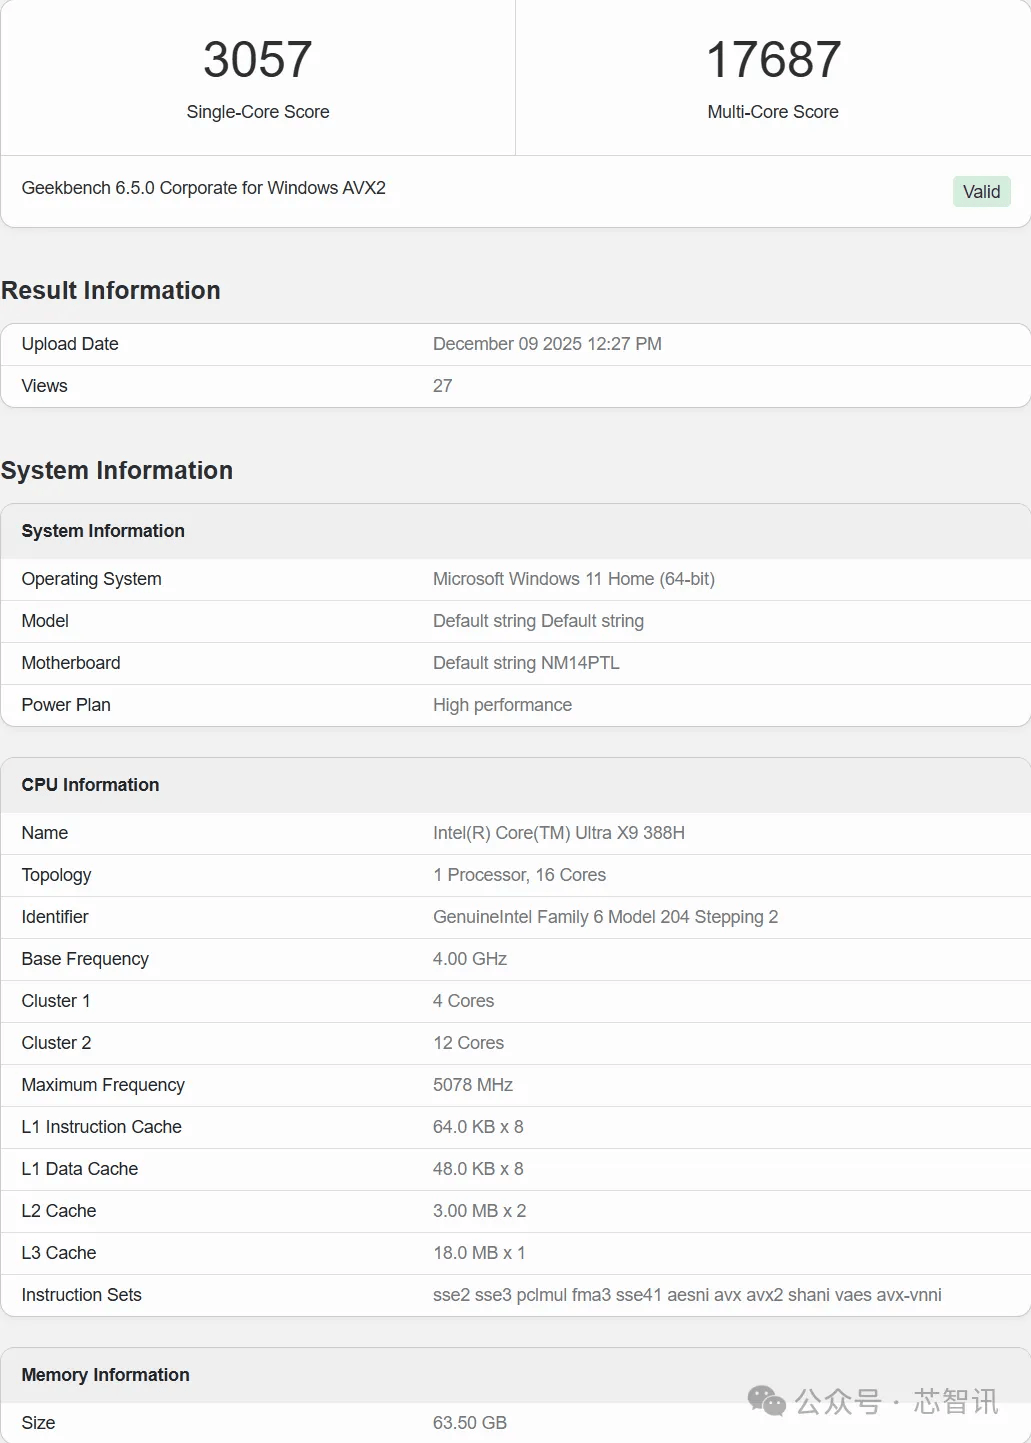1031x1443 pixels.
Task: Click the WeChat logo in the watermark
Action: point(767,1401)
